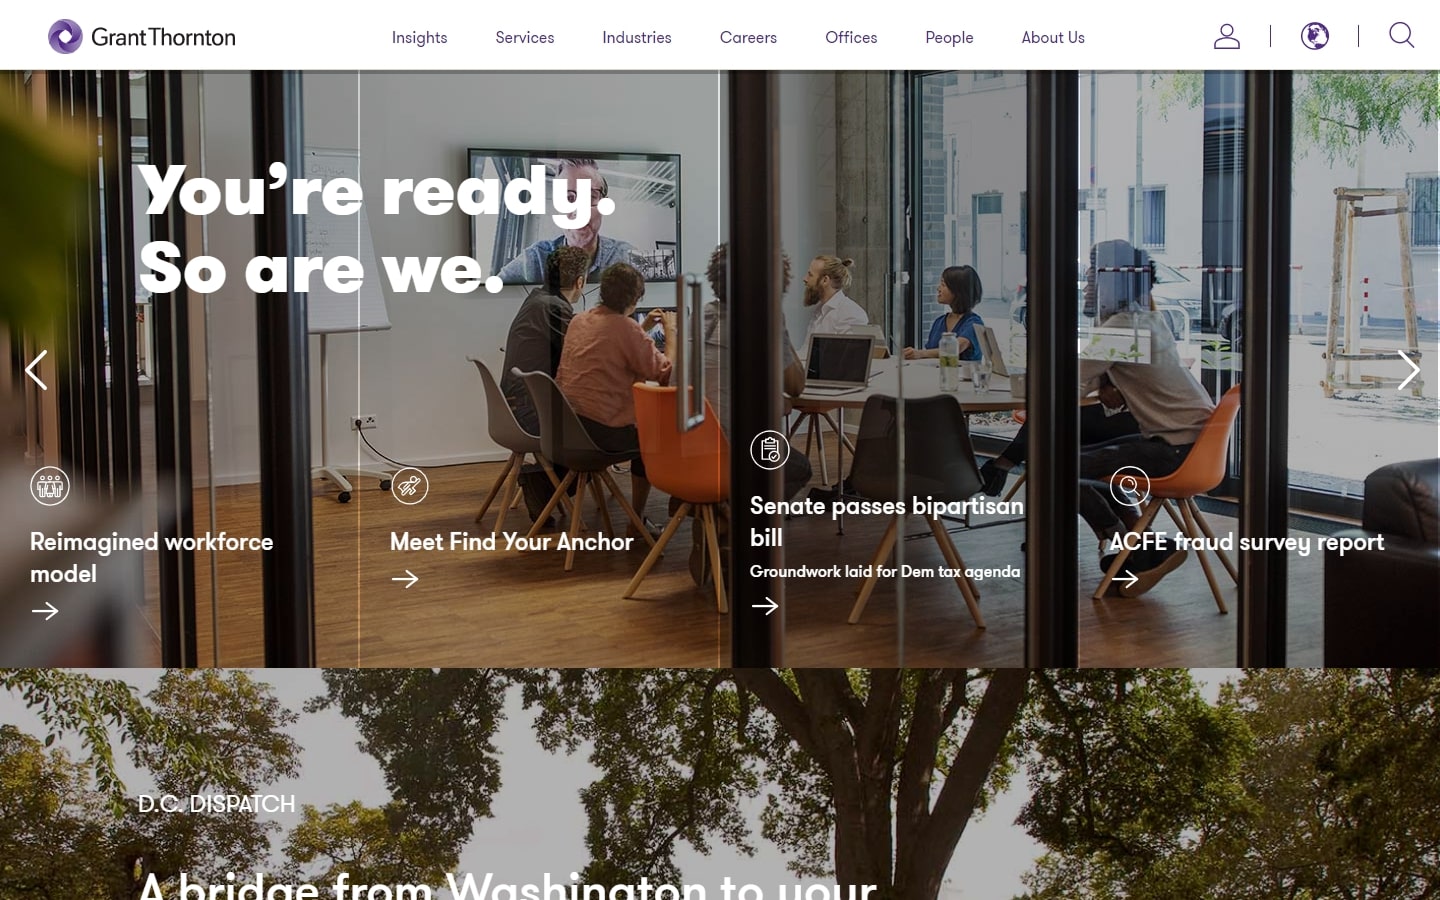
Task: Click the Grant Thornton logo
Action: [x=142, y=37]
